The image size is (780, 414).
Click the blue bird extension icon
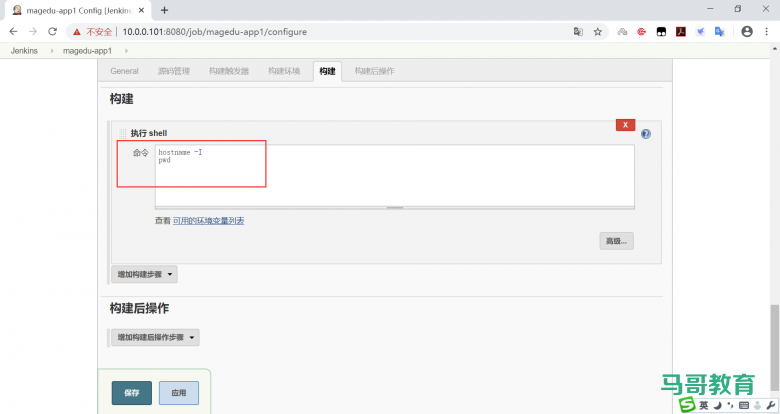click(700, 32)
